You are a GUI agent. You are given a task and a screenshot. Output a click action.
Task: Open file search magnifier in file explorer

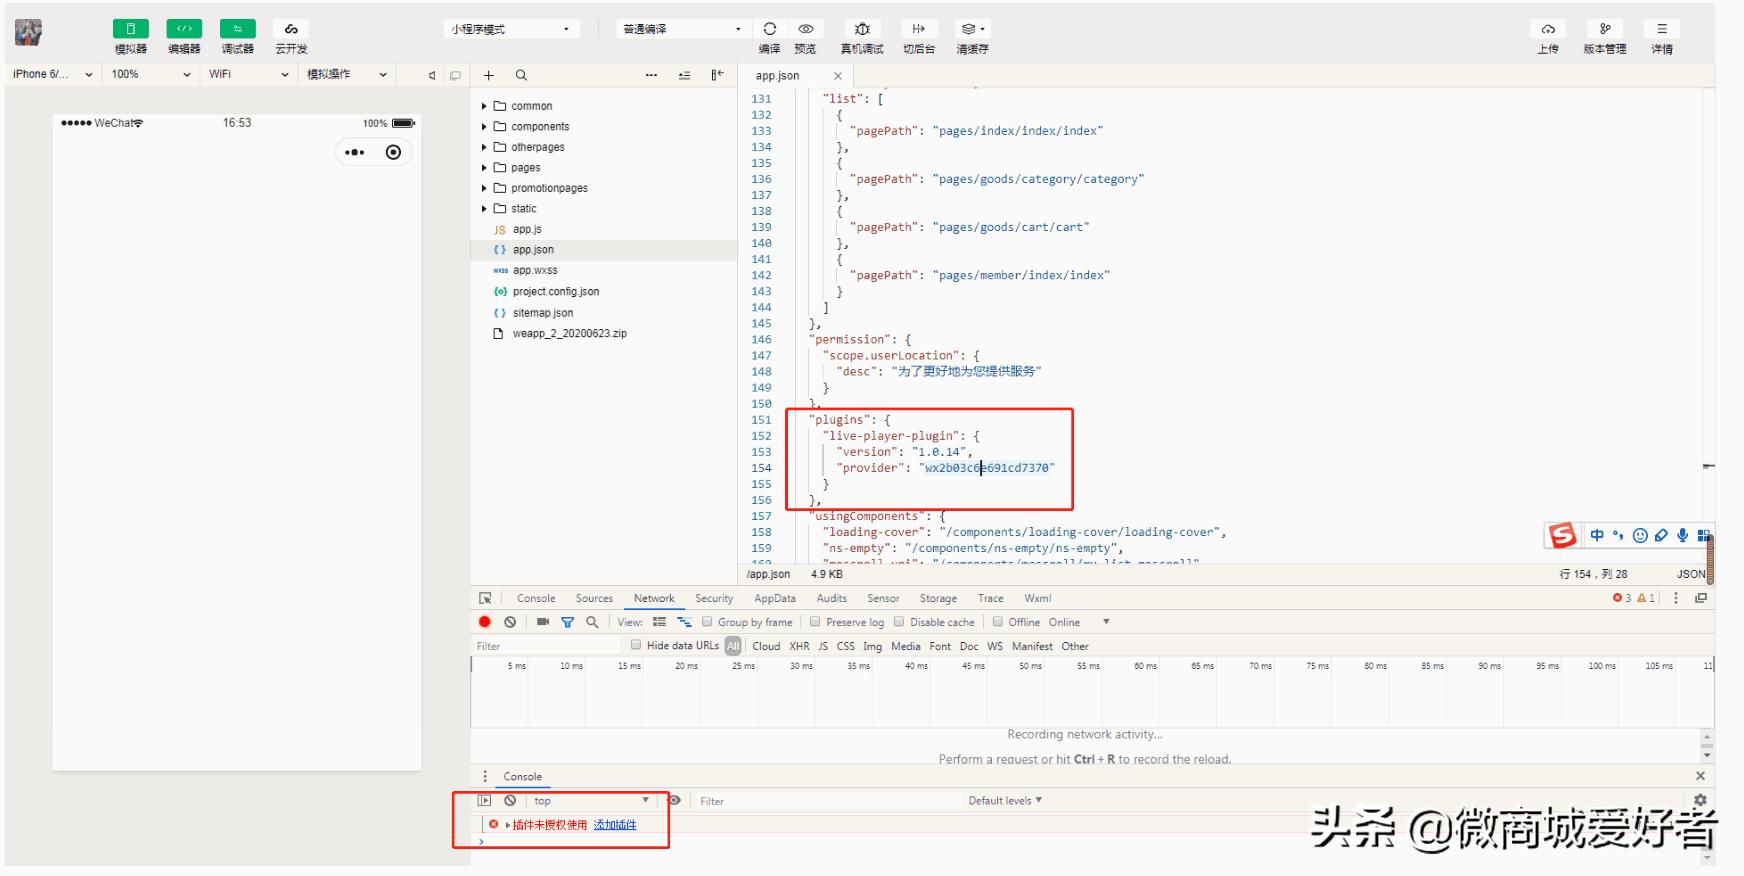521,75
